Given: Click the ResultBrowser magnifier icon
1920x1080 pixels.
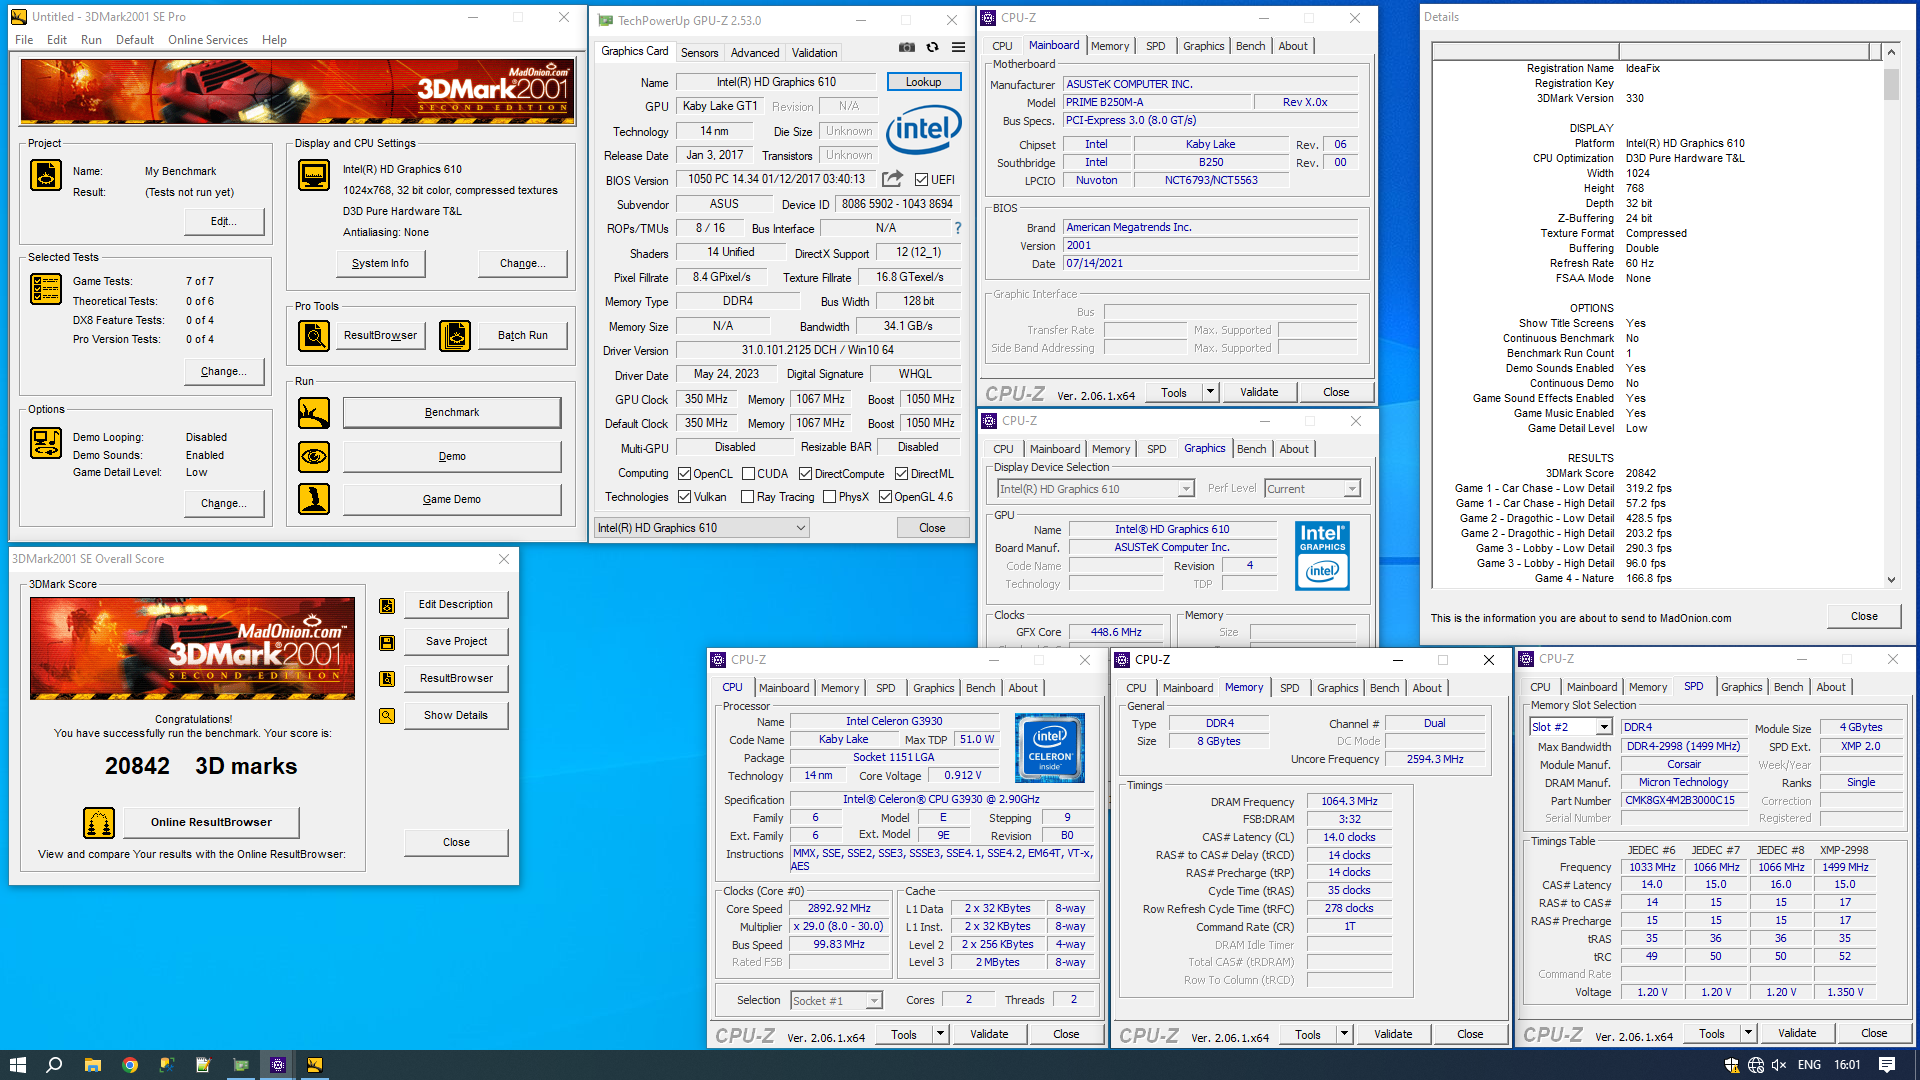Looking at the screenshot, I should coord(314,336).
